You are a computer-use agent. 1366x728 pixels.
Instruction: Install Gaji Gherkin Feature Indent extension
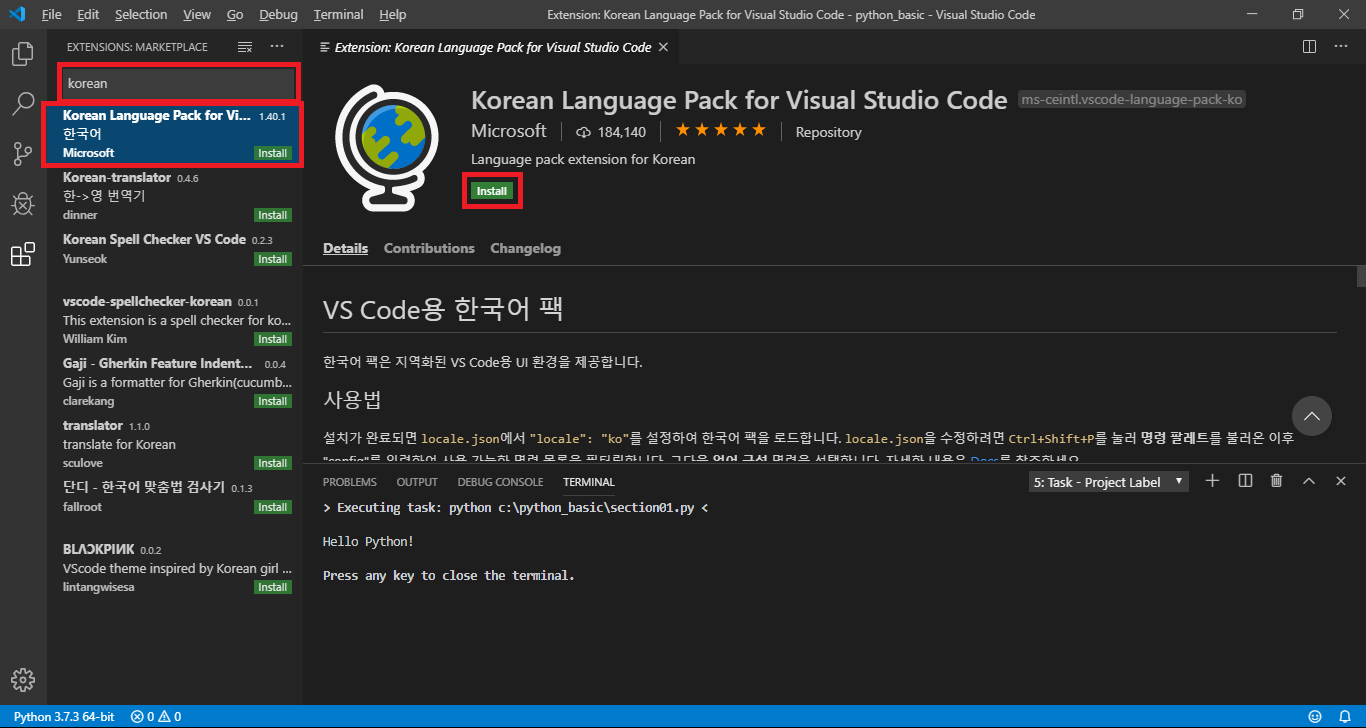[273, 401]
